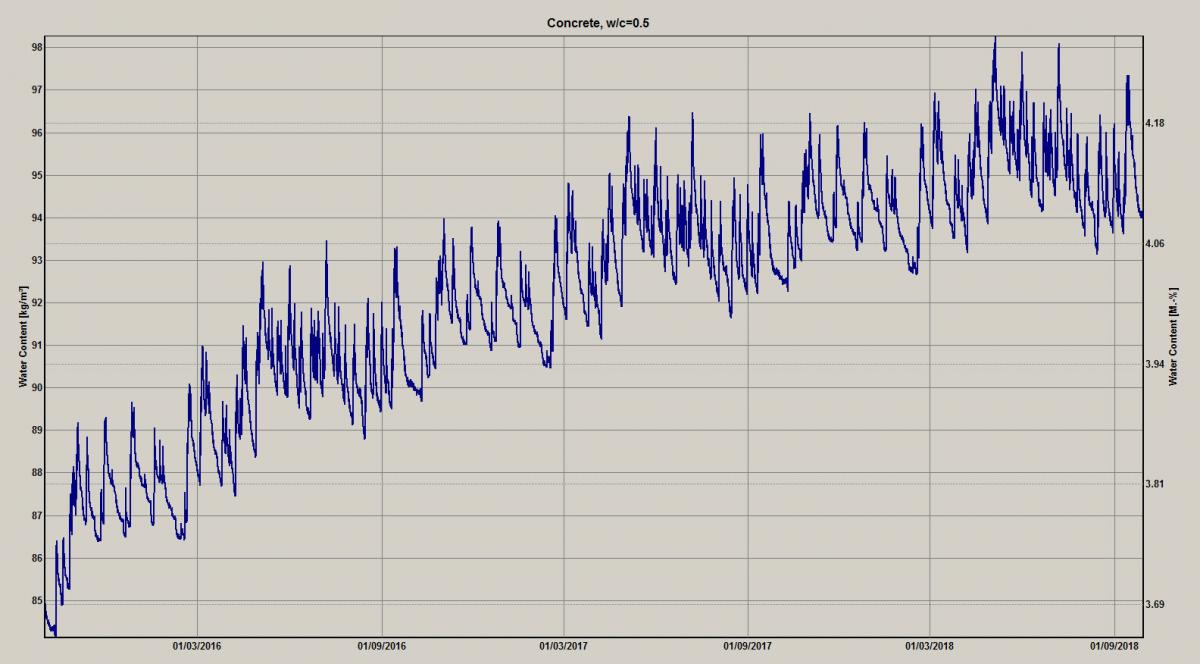The height and width of the screenshot is (664, 1200).
Task: Click the left axis value 91
Action: click(36, 345)
